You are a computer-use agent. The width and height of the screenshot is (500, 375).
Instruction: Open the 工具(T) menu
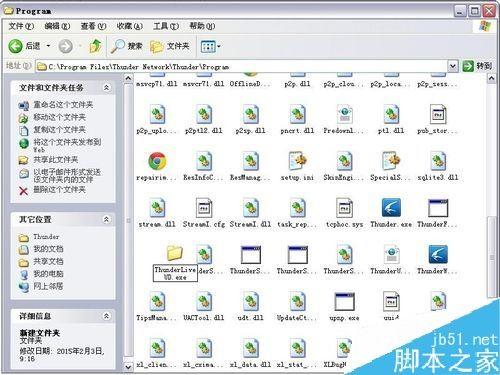pyautogui.click(x=166, y=26)
